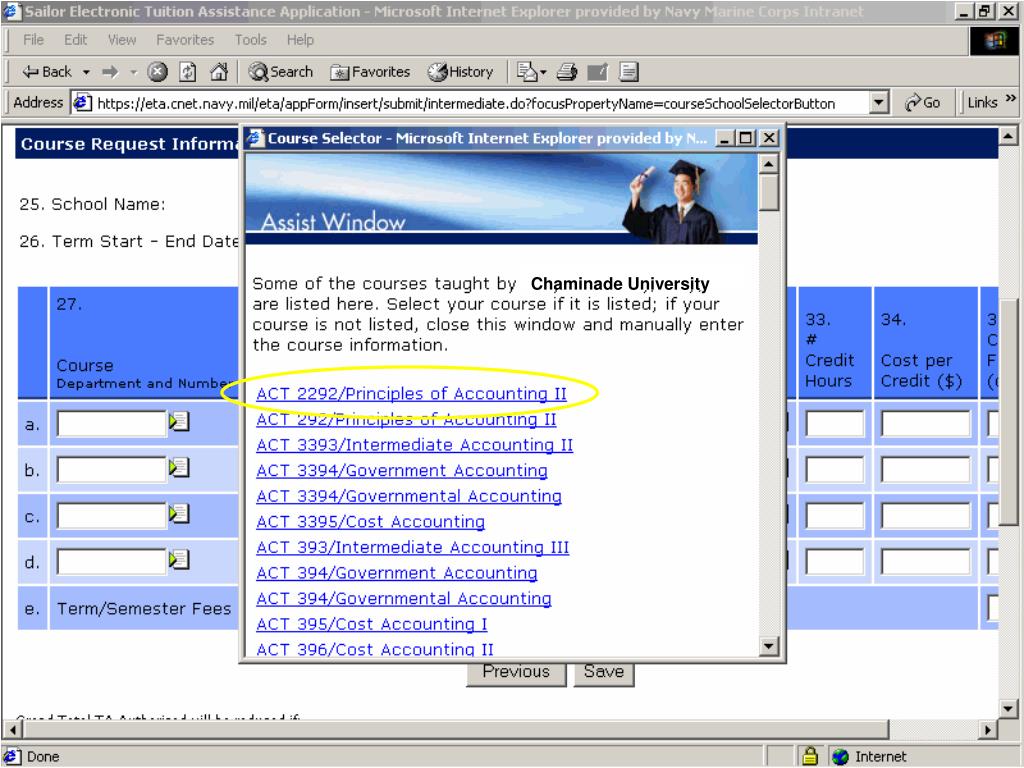Click course field in row a
1024x768 pixels.
(112, 424)
